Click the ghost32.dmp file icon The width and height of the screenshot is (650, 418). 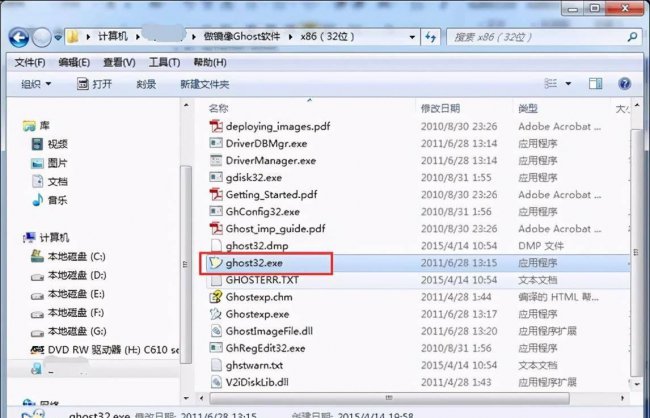216,245
